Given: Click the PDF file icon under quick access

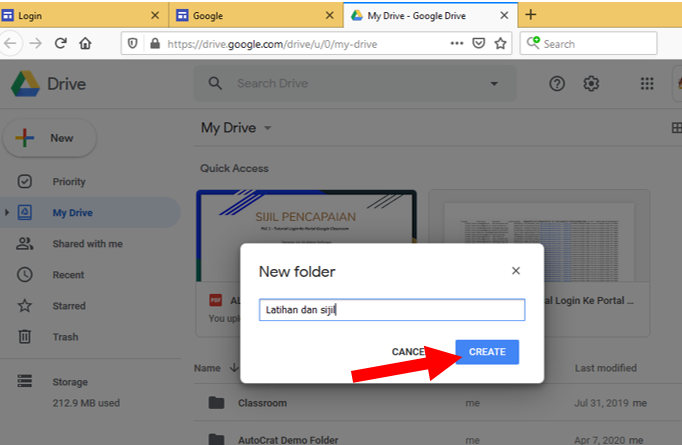Looking at the screenshot, I should pyautogui.click(x=216, y=300).
